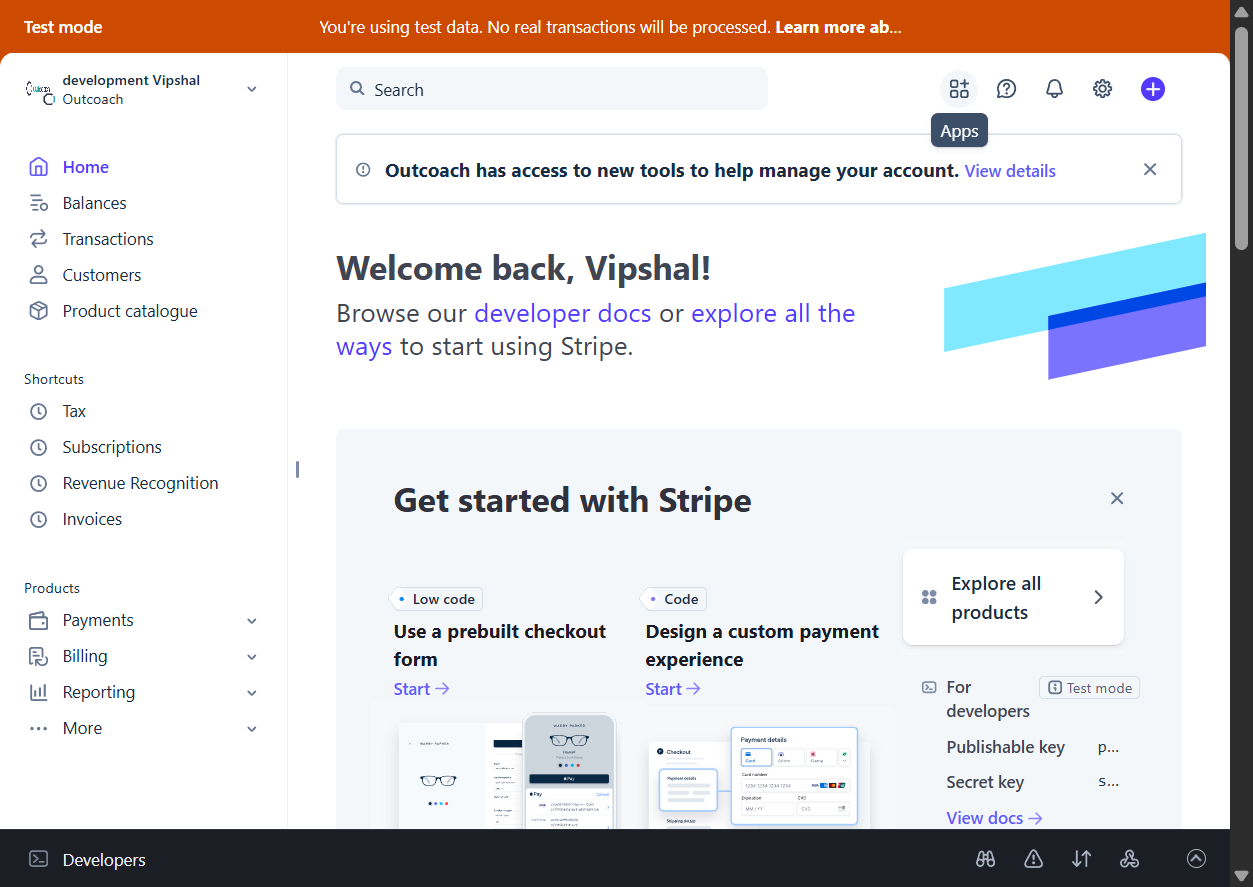Open the inspector binoculars icon in bottom bar

(x=986, y=859)
